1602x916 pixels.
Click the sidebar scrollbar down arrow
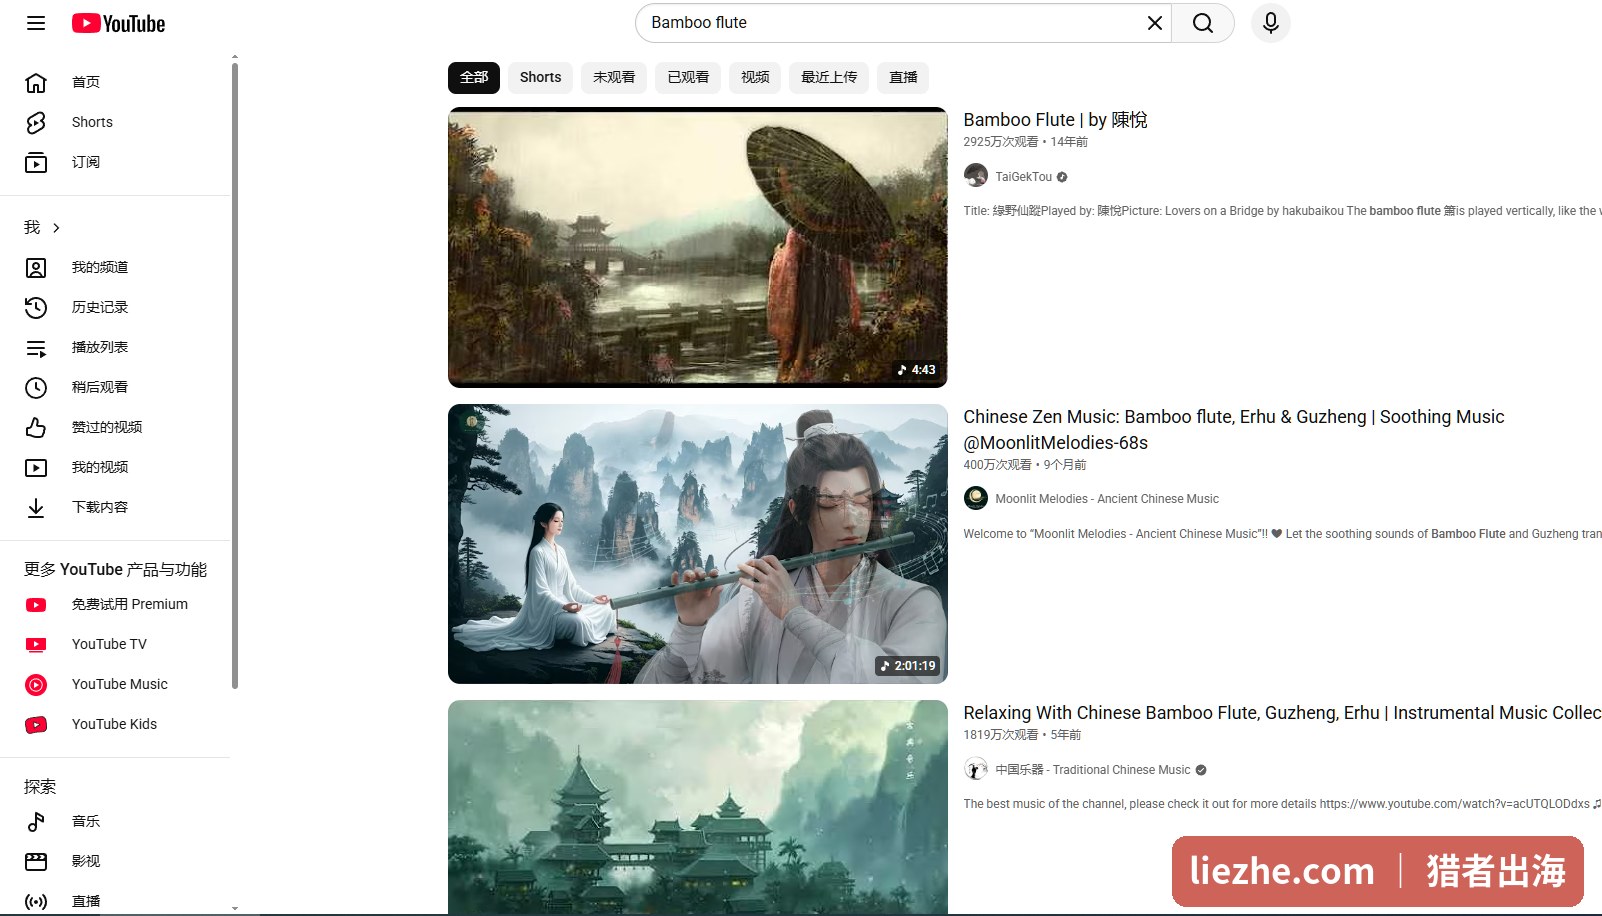pyautogui.click(x=235, y=908)
